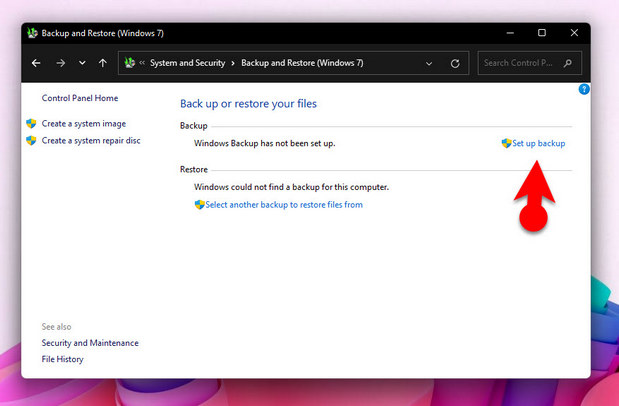Close the Backup and Restore window

point(574,33)
